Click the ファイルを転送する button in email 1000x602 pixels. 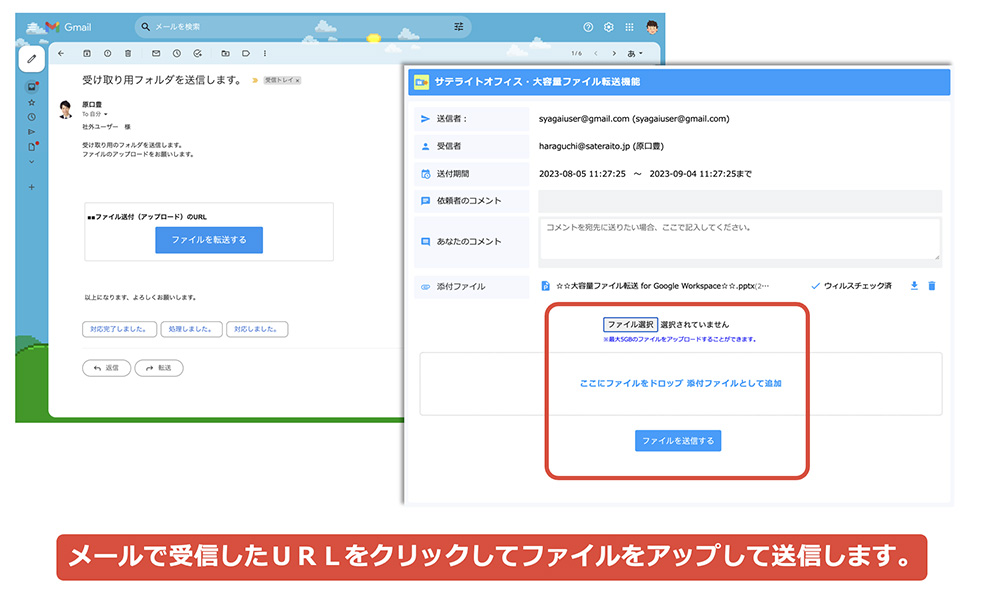209,240
